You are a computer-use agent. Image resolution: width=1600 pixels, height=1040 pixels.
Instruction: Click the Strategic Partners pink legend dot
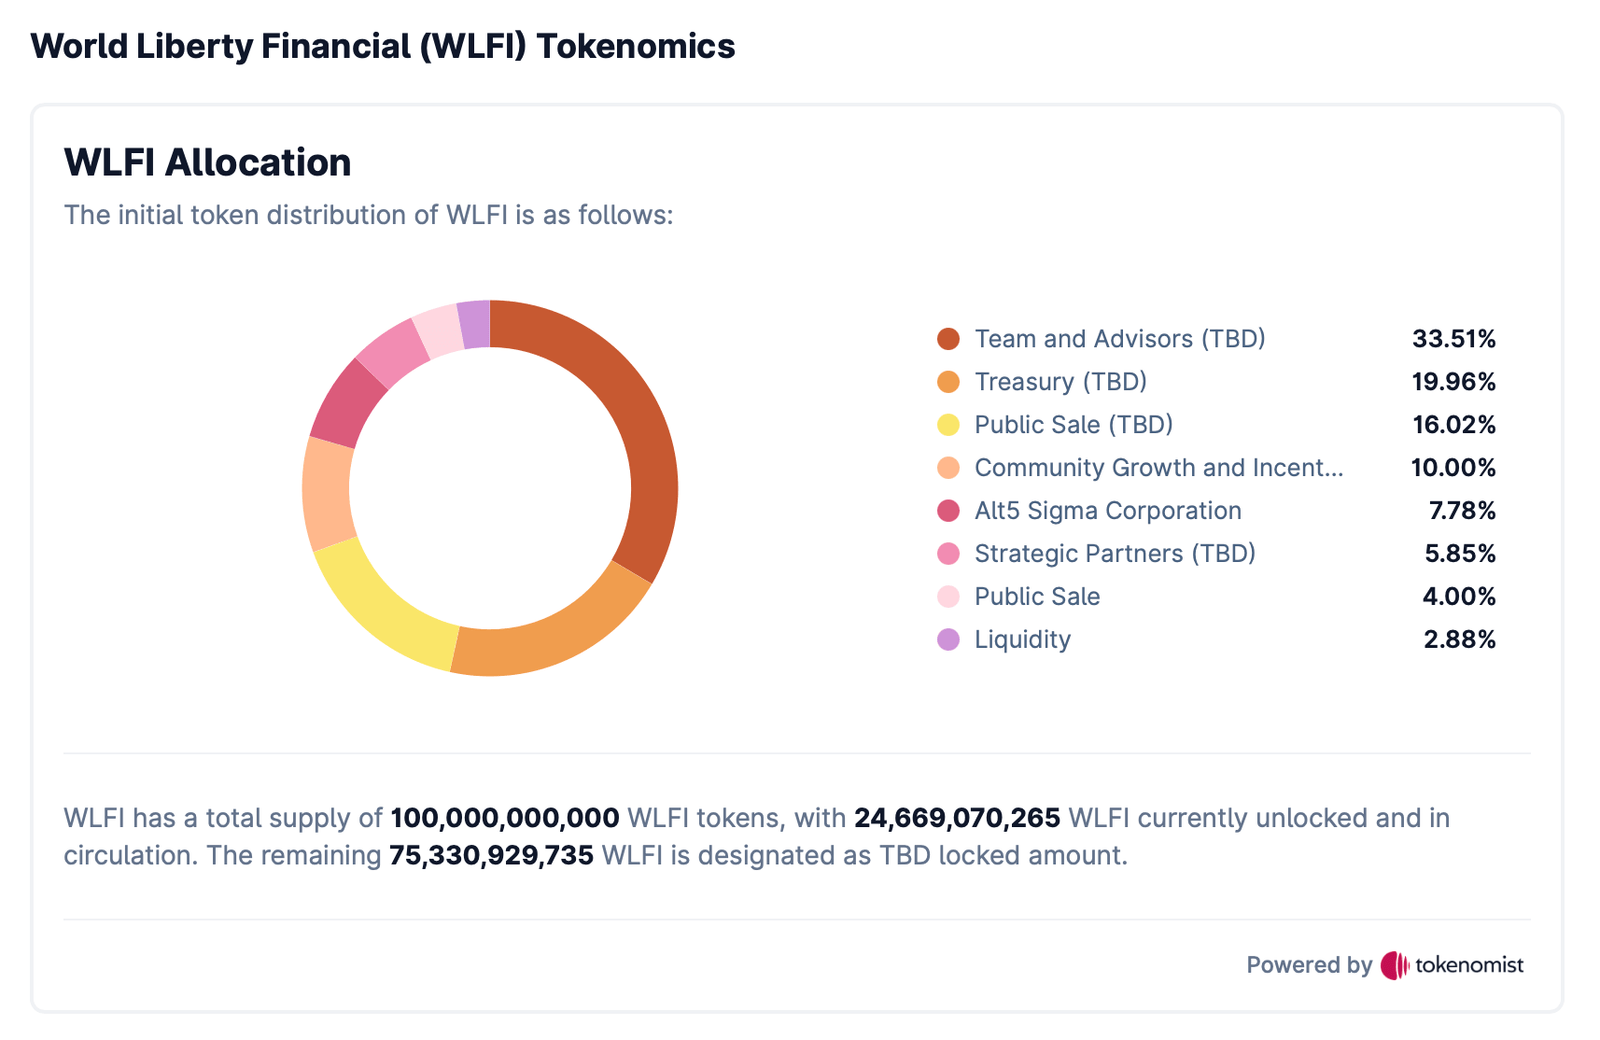[x=948, y=554]
